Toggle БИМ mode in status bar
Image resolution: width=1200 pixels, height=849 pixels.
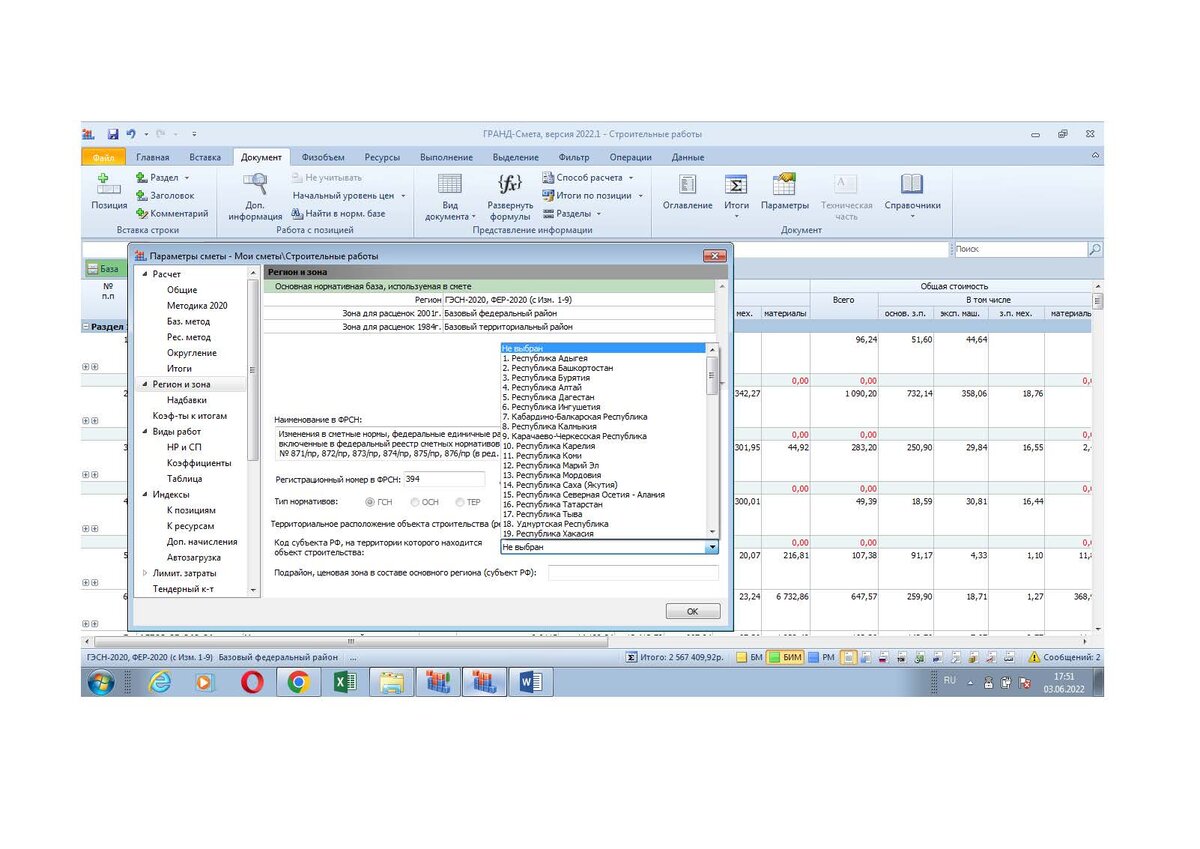[x=786, y=657]
